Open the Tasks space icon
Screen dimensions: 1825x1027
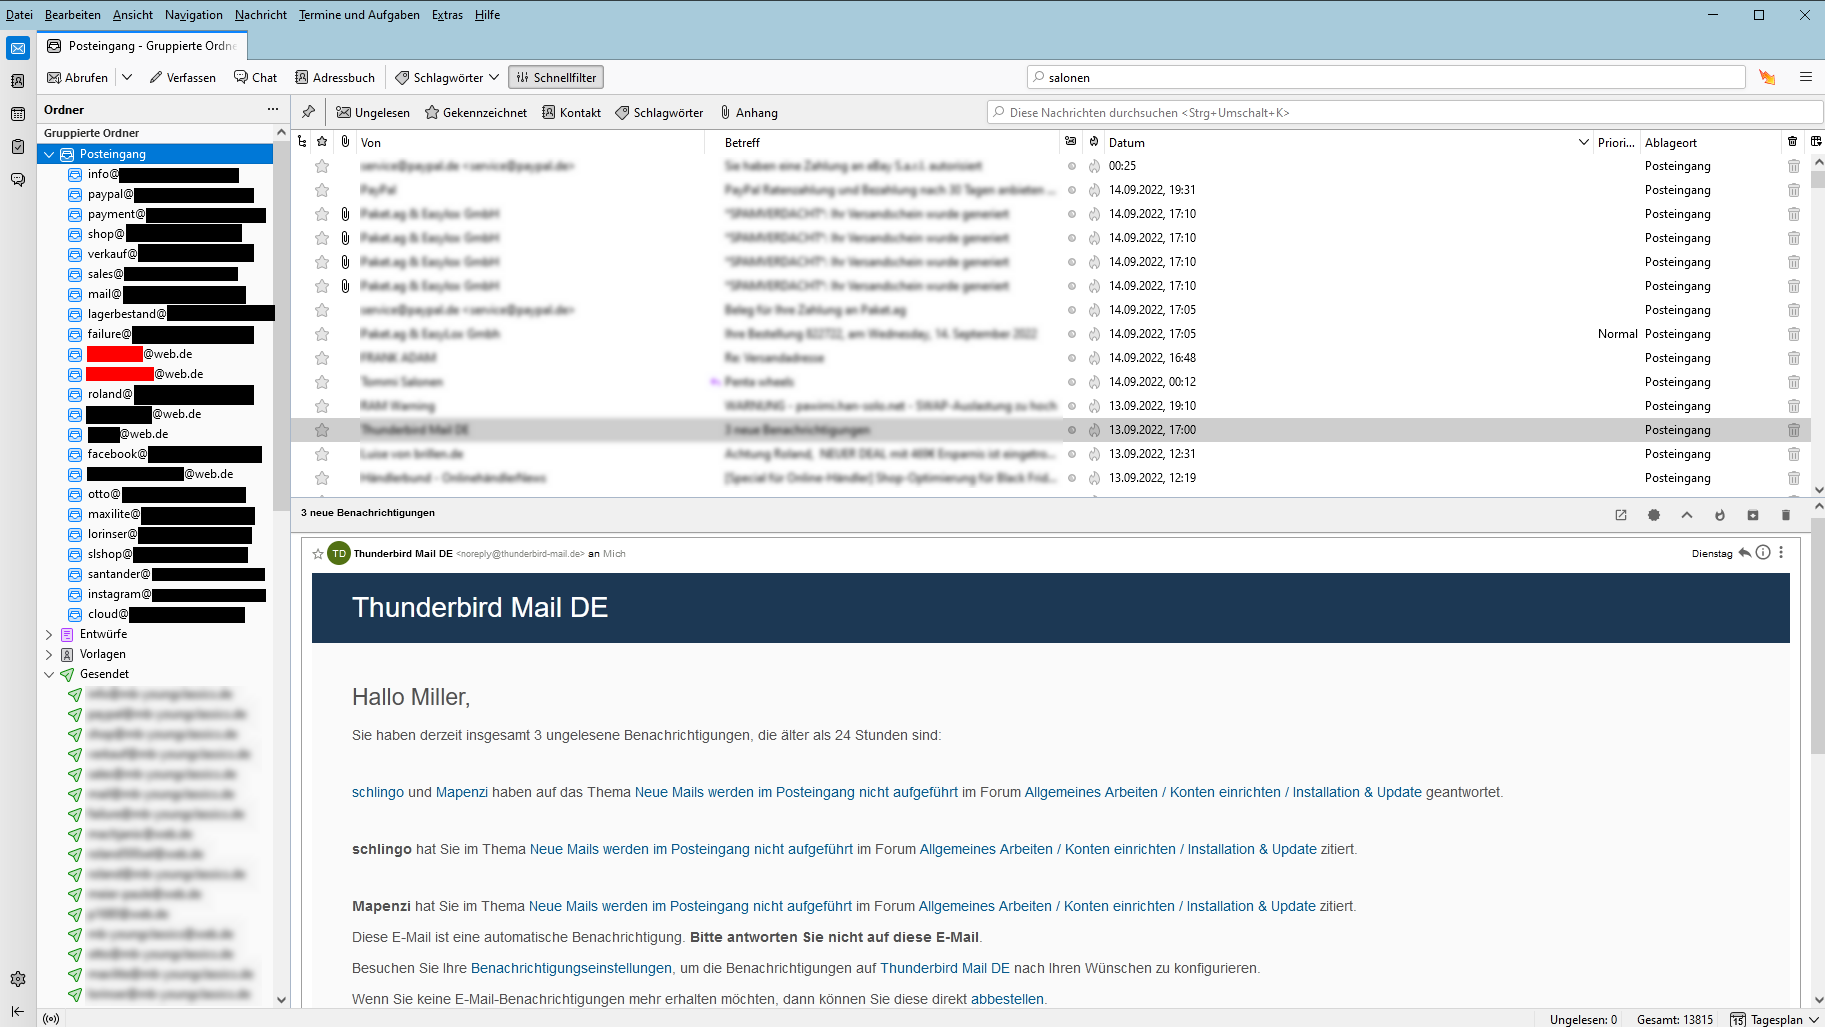click(x=18, y=147)
